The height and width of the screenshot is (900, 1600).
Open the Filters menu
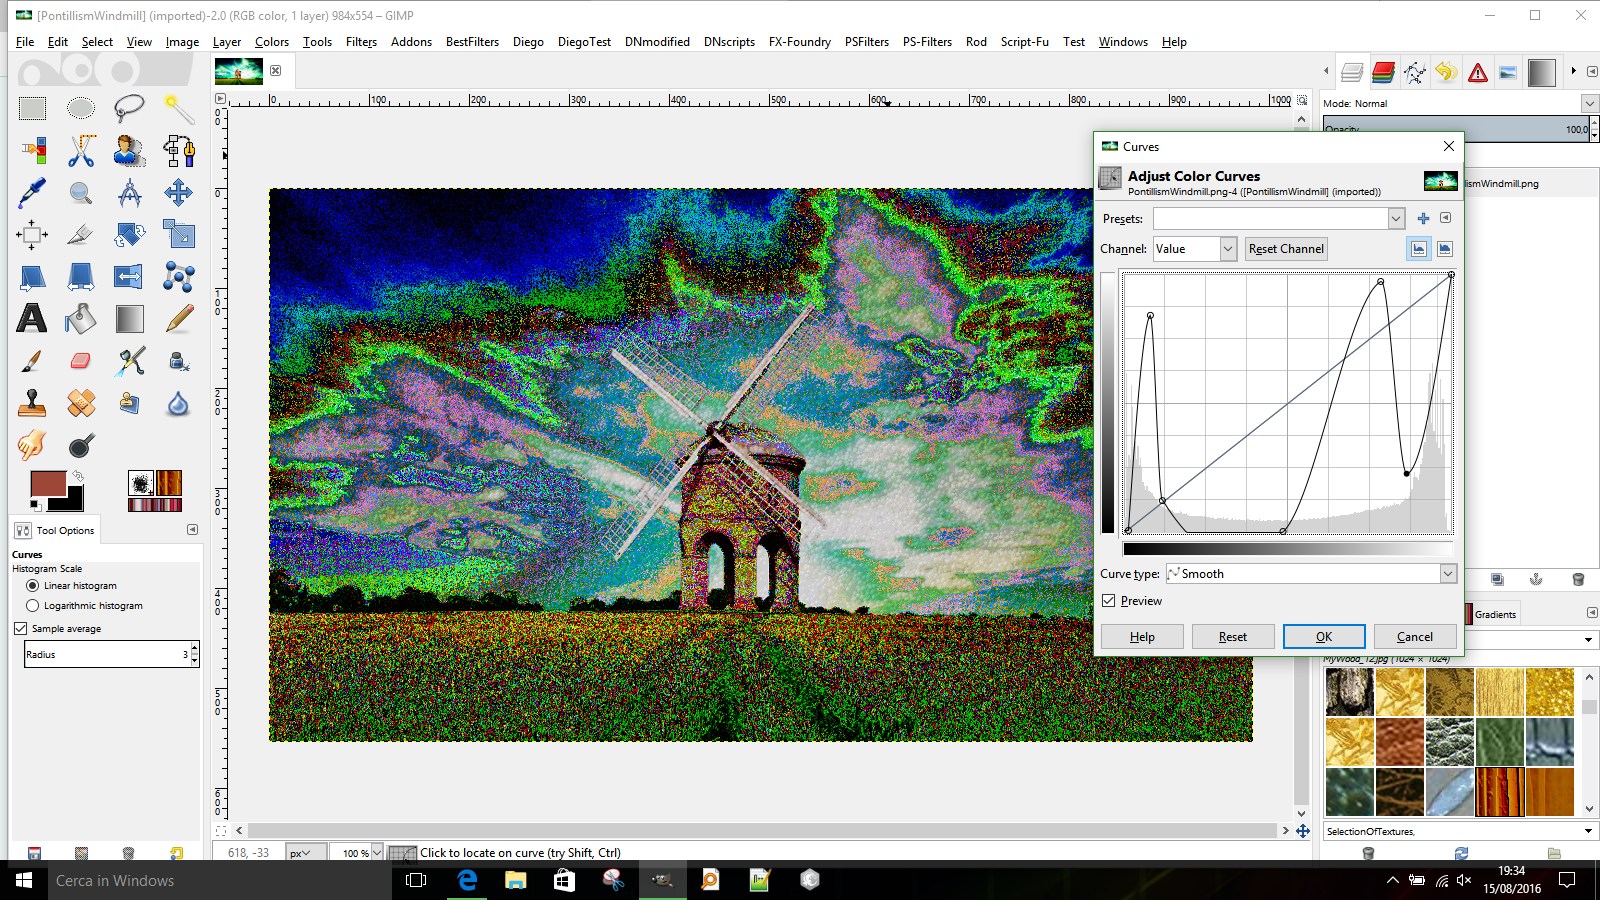pos(361,42)
